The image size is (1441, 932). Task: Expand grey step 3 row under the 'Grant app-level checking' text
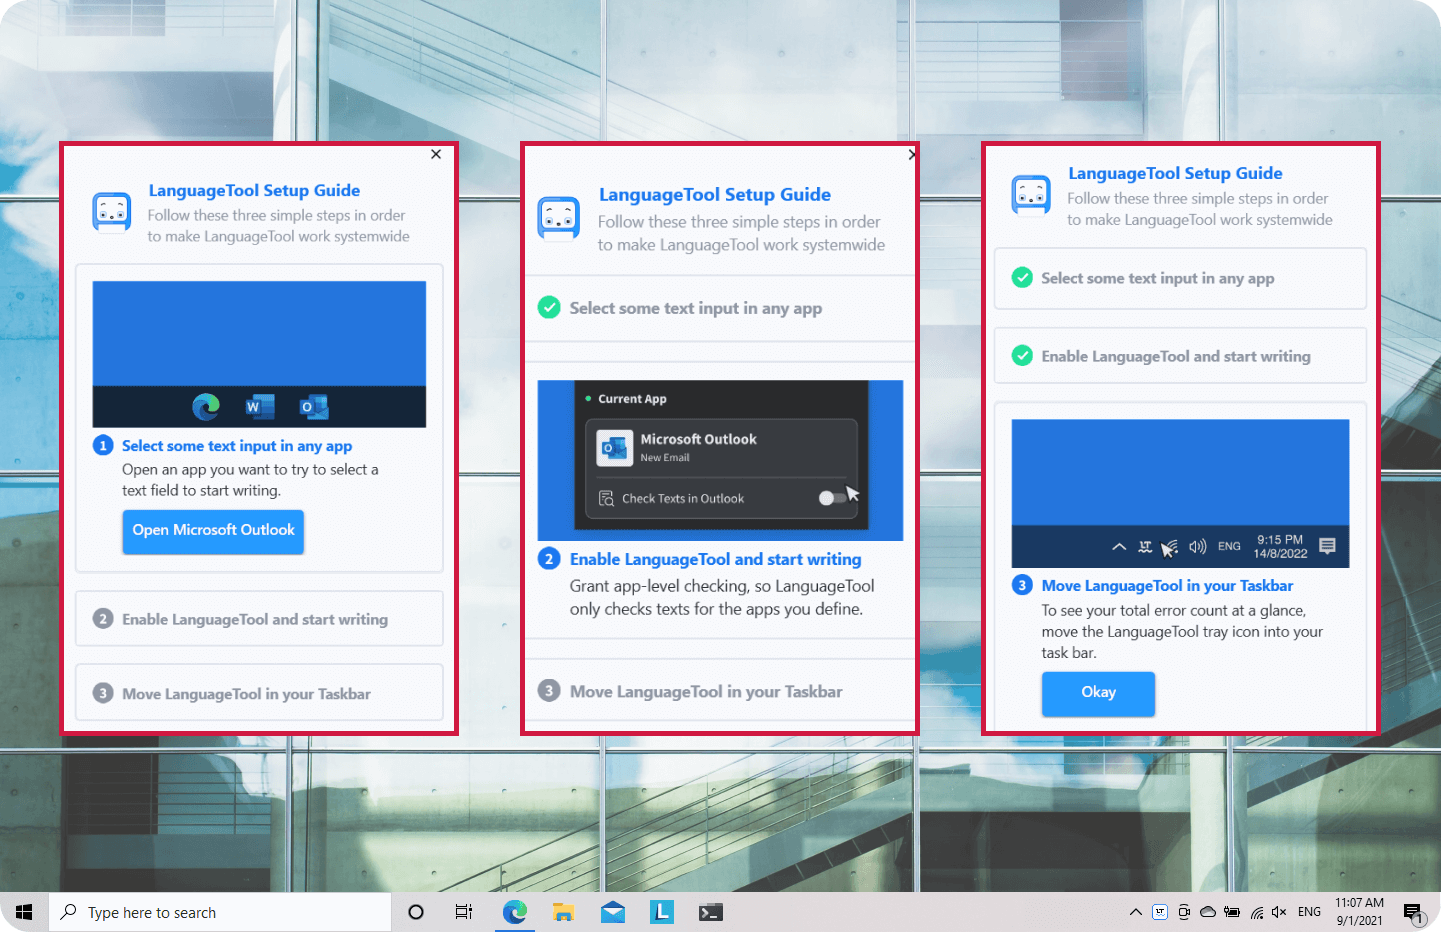click(720, 691)
